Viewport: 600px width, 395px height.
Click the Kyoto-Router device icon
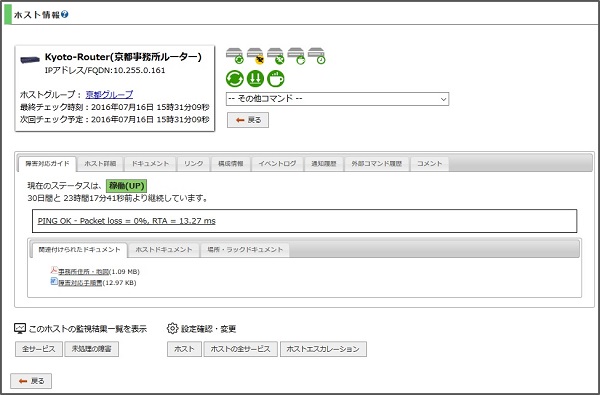[x=30, y=60]
